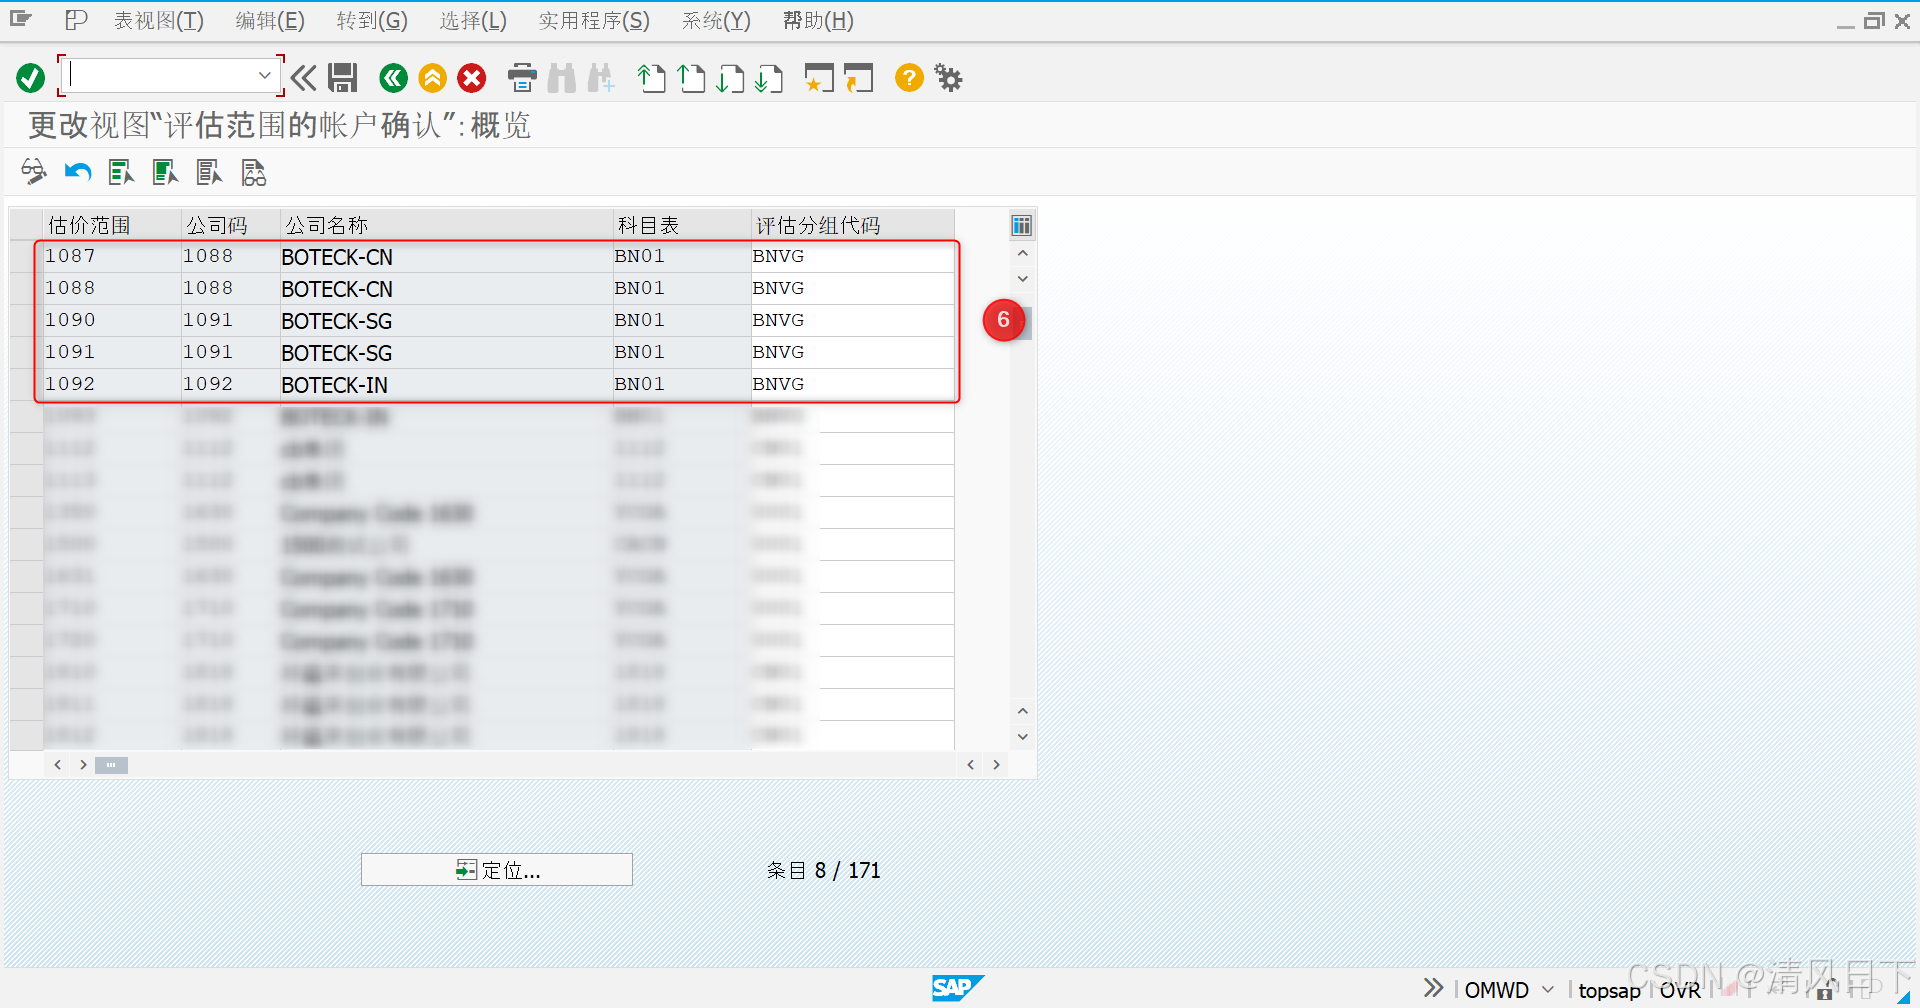
Task: Open the 表视图(T) menu
Action: (158, 20)
